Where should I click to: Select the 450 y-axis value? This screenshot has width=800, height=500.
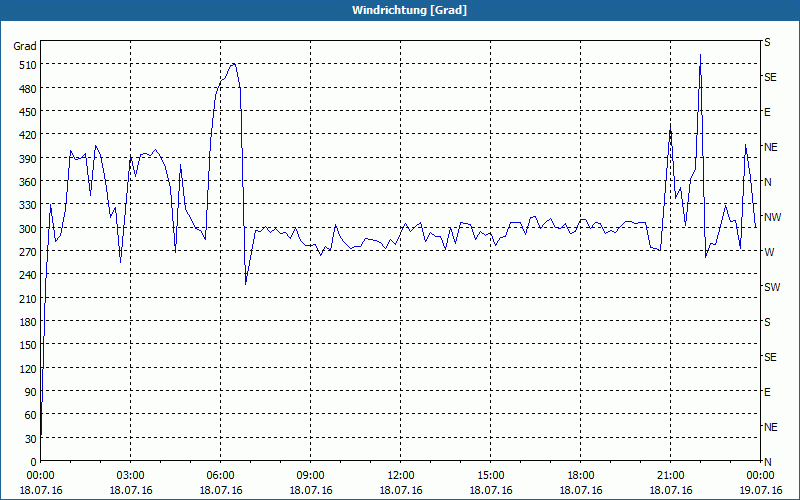pos(28,112)
